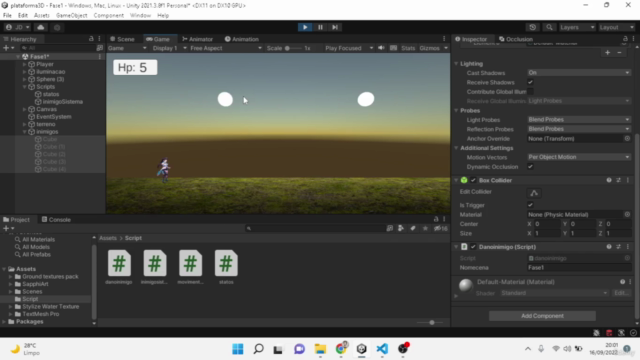Viewport: 640px width, 360px height.
Task: Disable the Danoinimigo script component checkbox
Action: click(473, 247)
